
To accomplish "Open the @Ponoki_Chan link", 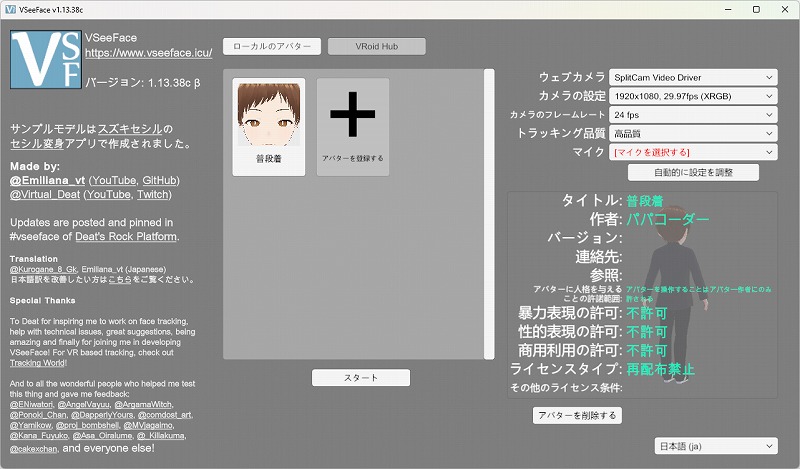I will pos(38,415).
